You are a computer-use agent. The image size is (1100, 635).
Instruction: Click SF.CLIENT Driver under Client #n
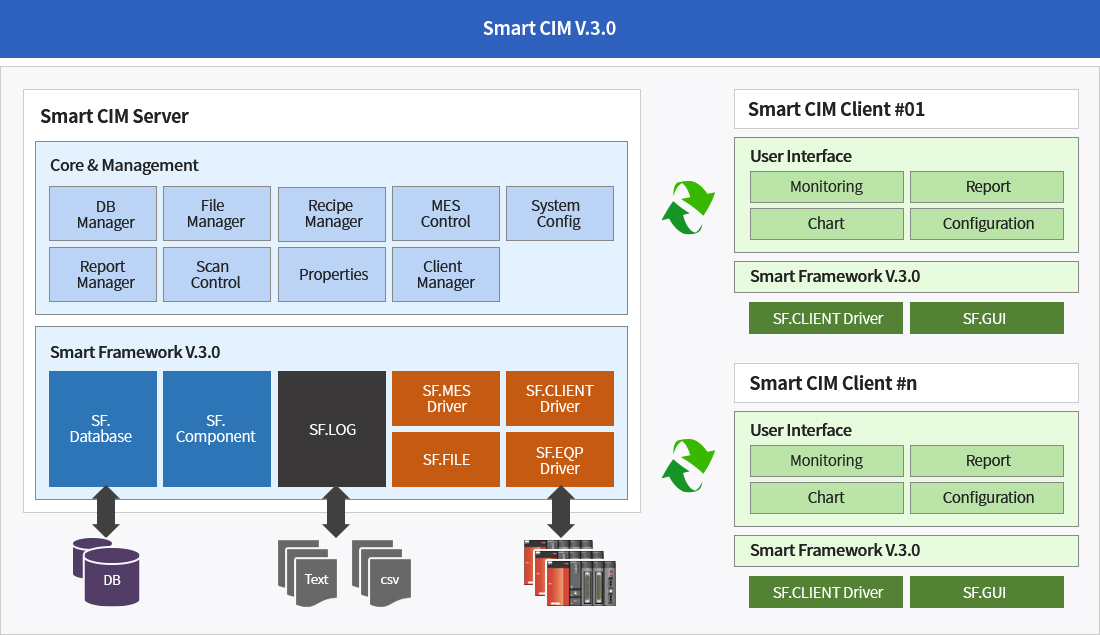click(x=826, y=592)
